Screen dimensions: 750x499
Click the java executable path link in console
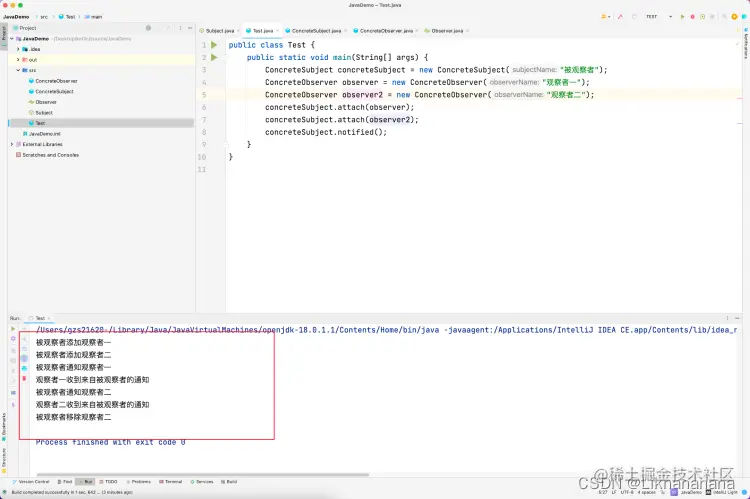237,330
